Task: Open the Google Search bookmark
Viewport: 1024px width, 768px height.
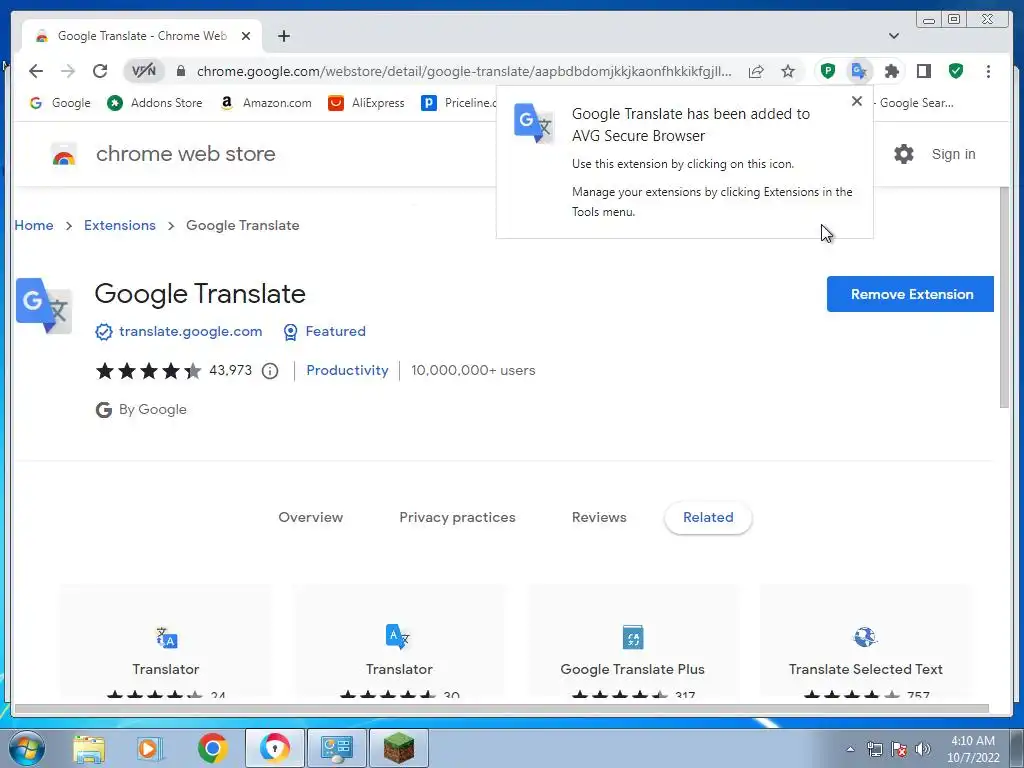Action: click(x=916, y=103)
